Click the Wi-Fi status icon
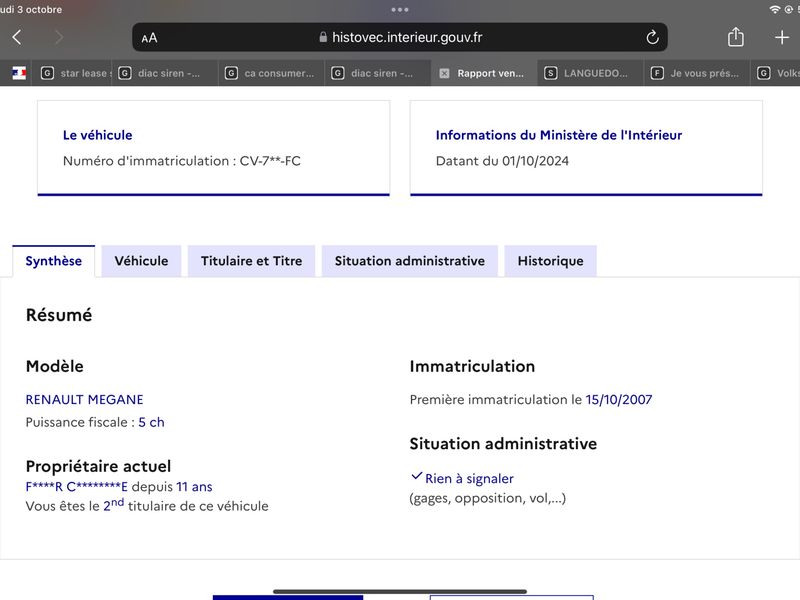The height and width of the screenshot is (600, 800). pyautogui.click(x=774, y=10)
